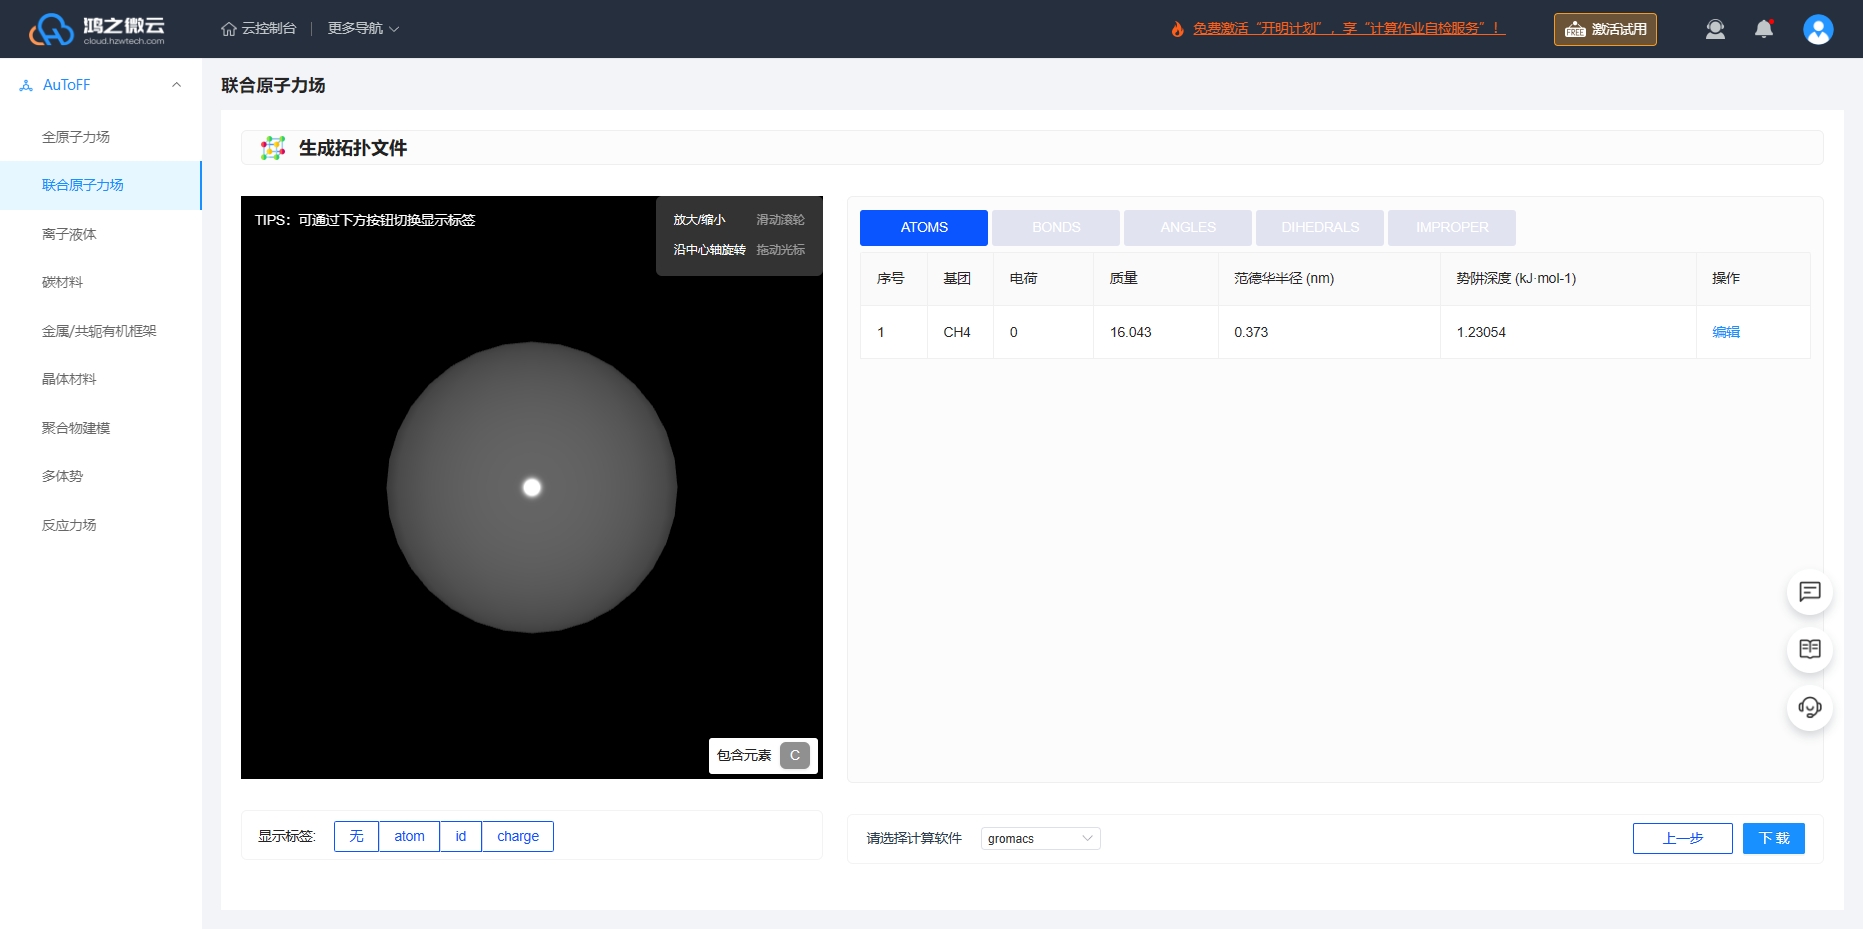Screen dimensions: 1863x929
Task: Set display label to 无
Action: tap(356, 836)
